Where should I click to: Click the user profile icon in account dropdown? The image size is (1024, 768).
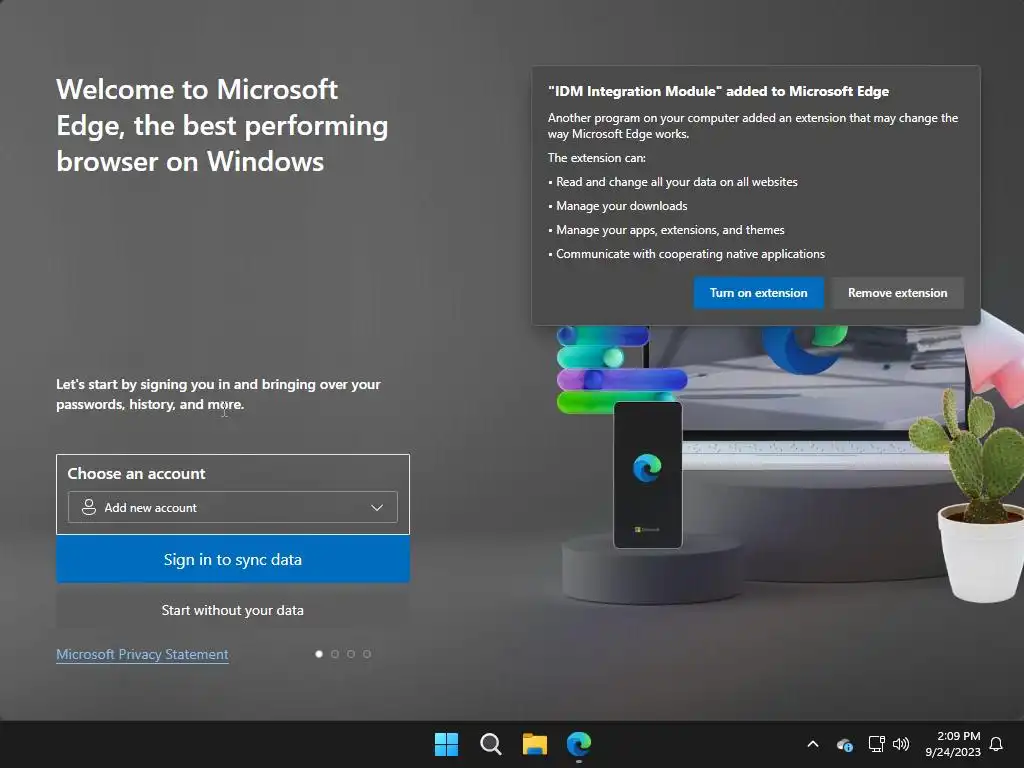point(89,507)
